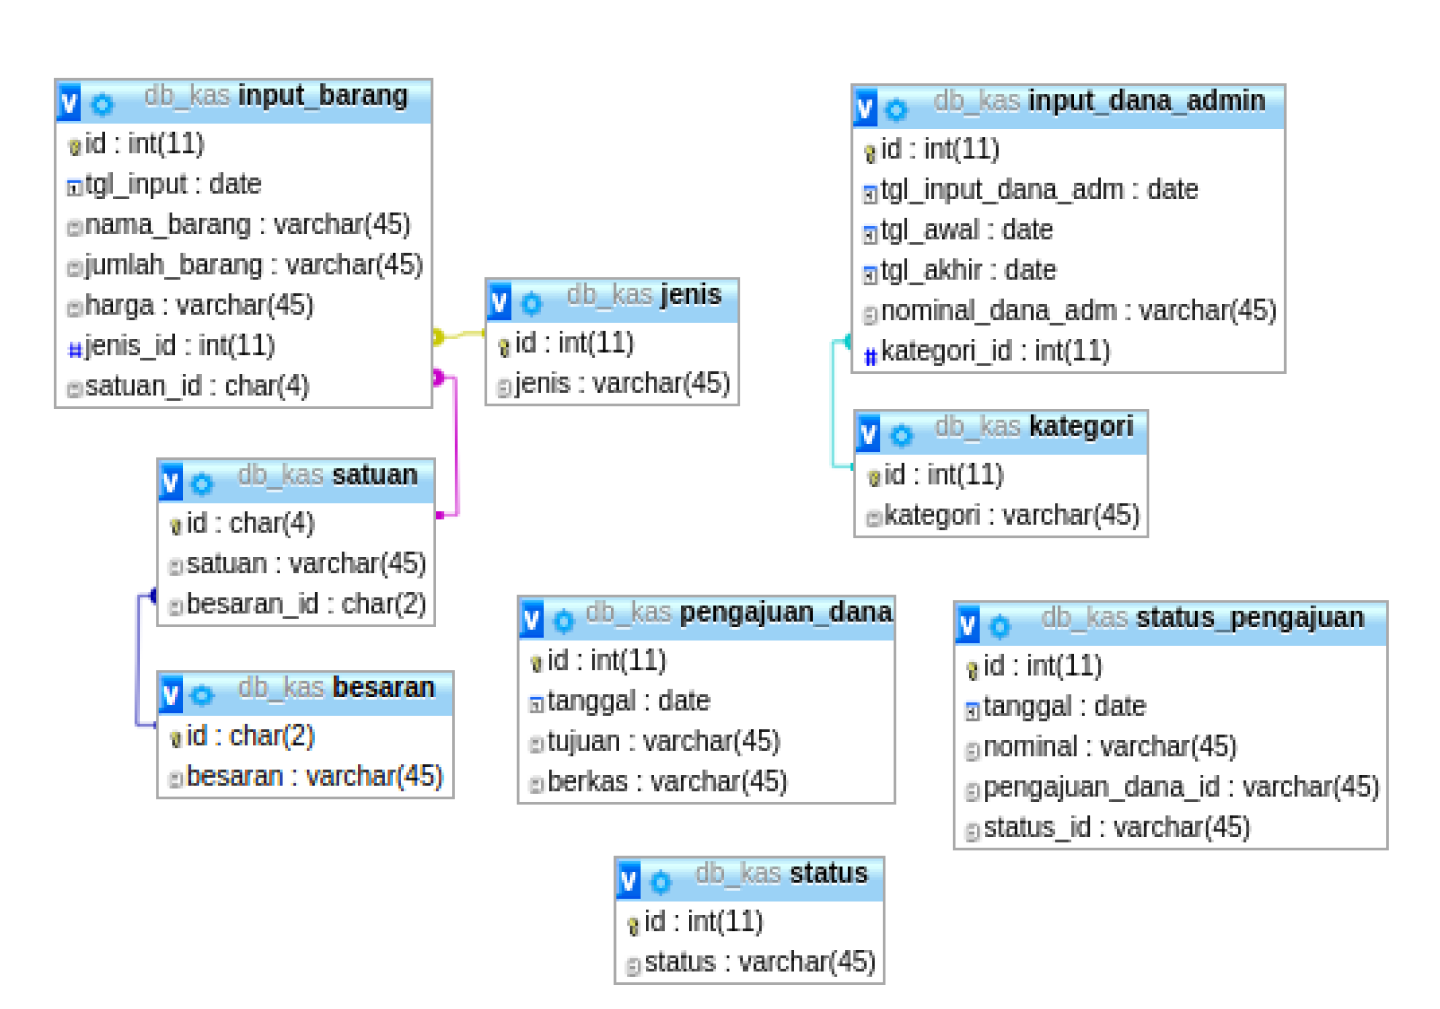Collapse input_barang table using V toggle
The height and width of the screenshot is (1009, 1440).
[x=69, y=103]
